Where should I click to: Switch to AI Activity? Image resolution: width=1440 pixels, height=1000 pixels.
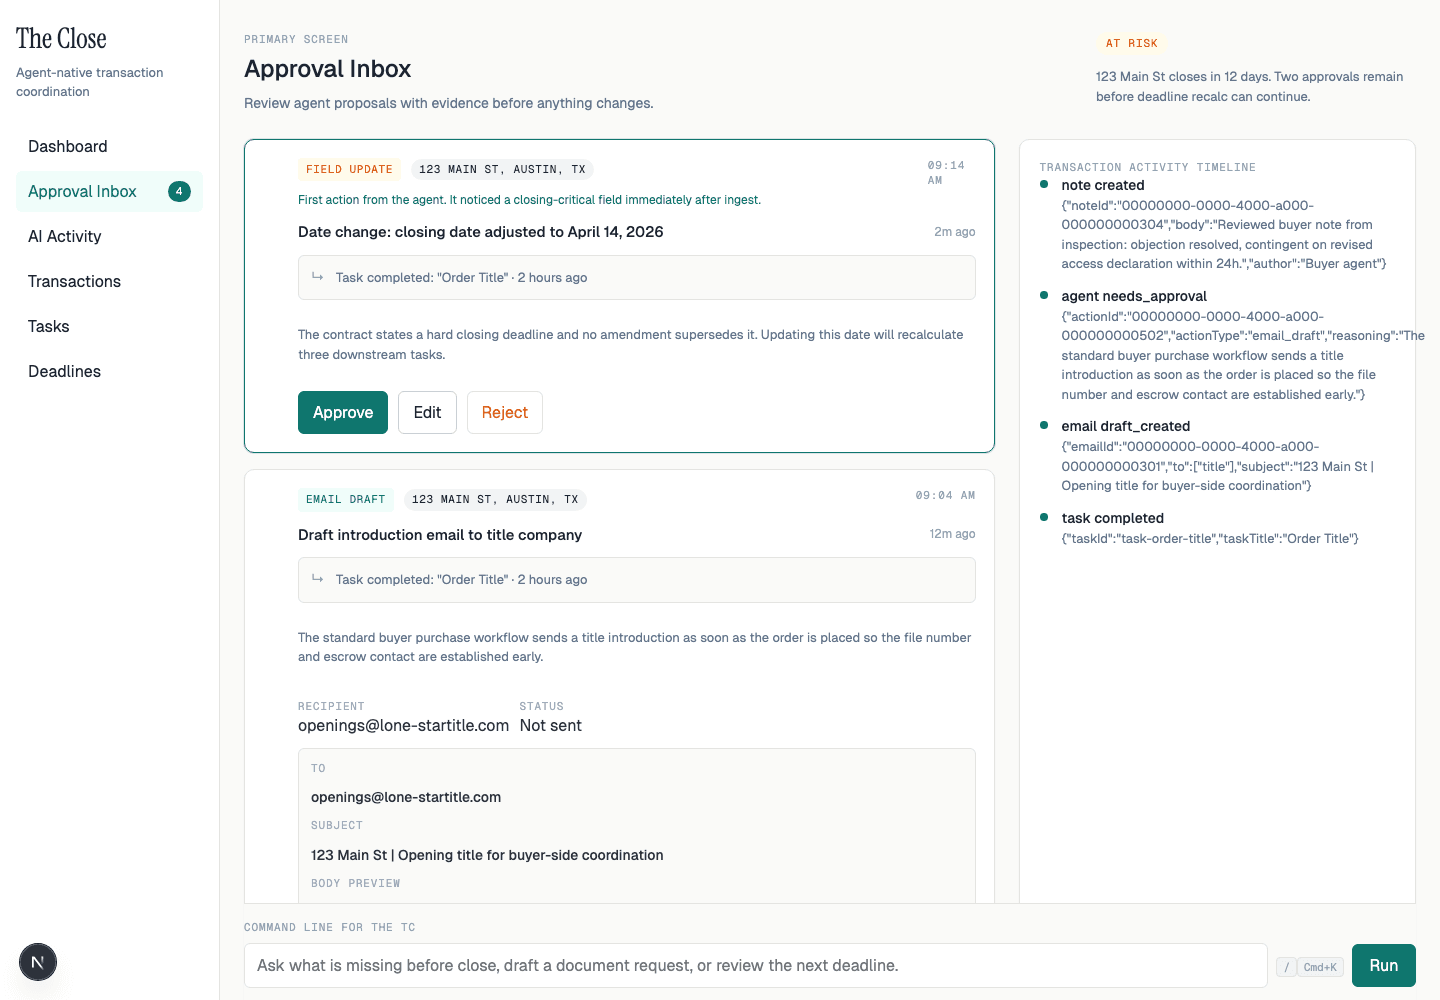pyautogui.click(x=64, y=236)
